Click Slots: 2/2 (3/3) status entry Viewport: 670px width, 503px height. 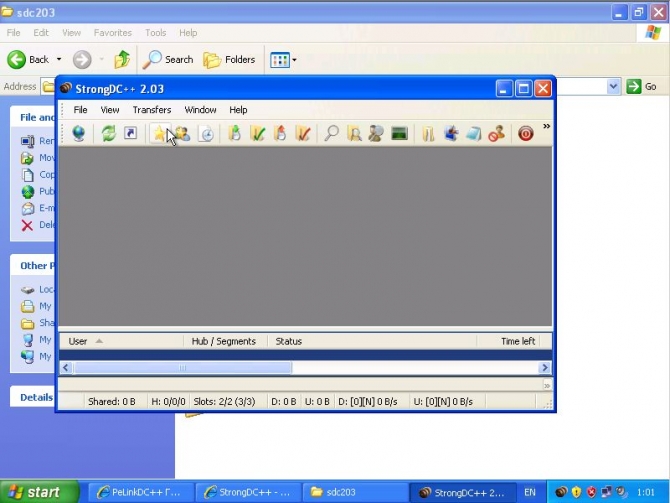pos(224,402)
